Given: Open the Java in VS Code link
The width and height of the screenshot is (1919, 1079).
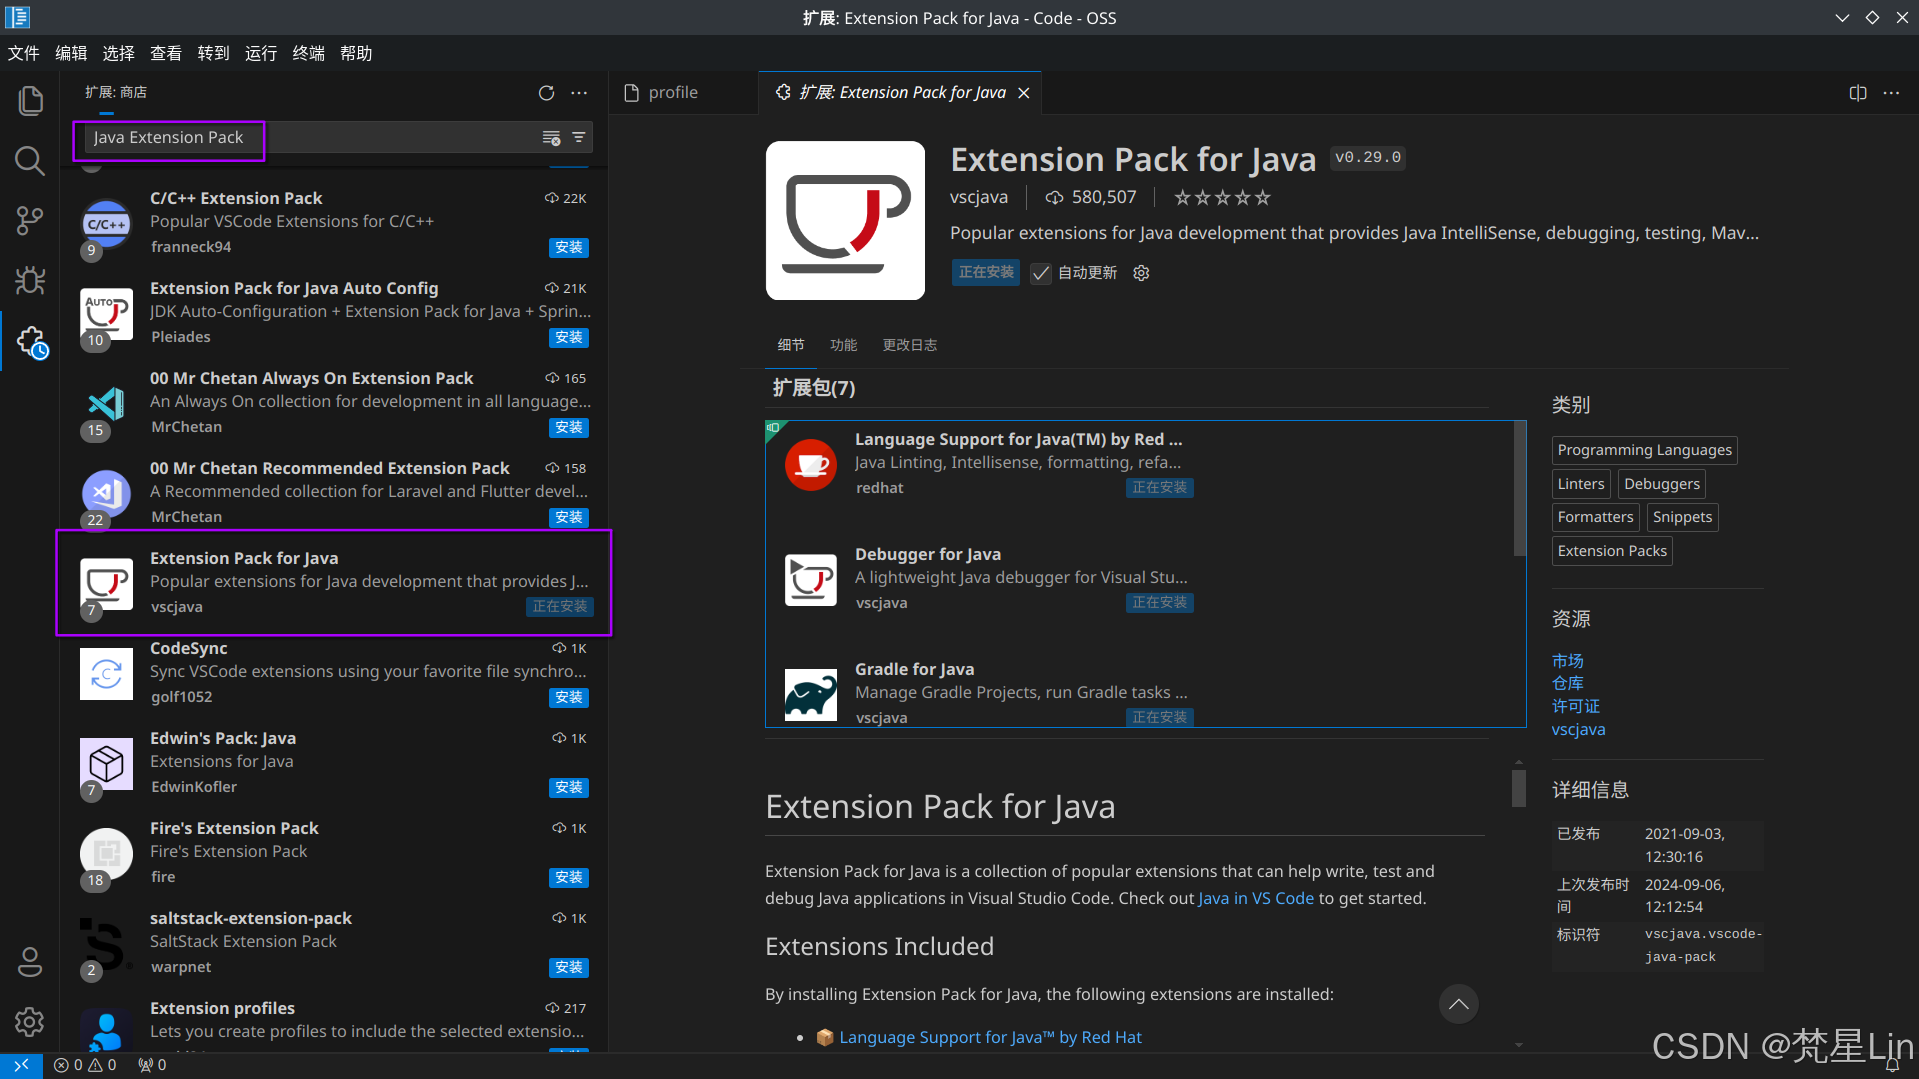Looking at the screenshot, I should click(x=1255, y=897).
